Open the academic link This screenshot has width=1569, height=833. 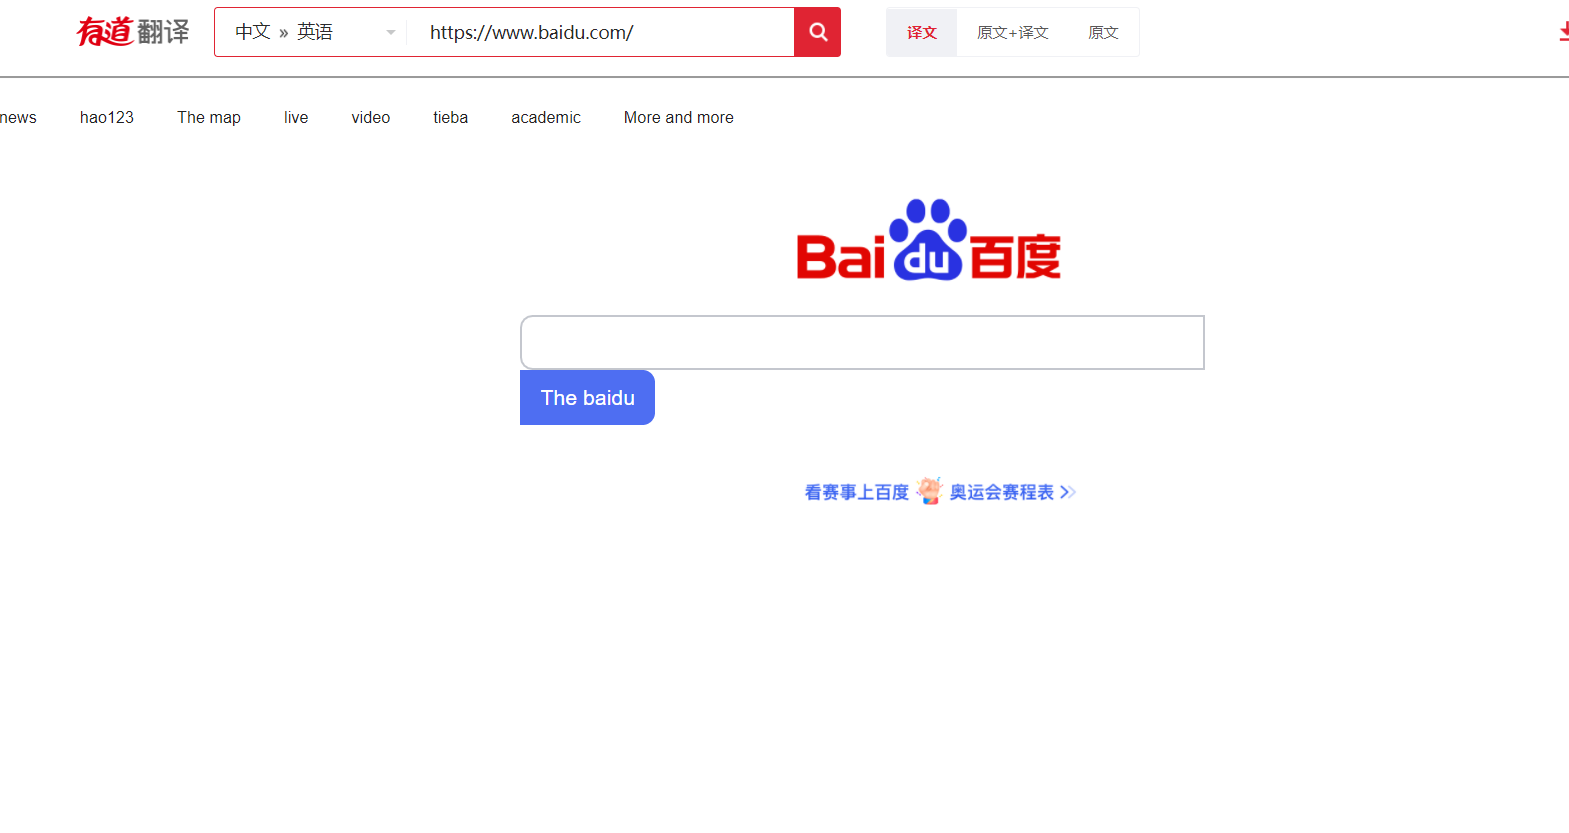546,117
